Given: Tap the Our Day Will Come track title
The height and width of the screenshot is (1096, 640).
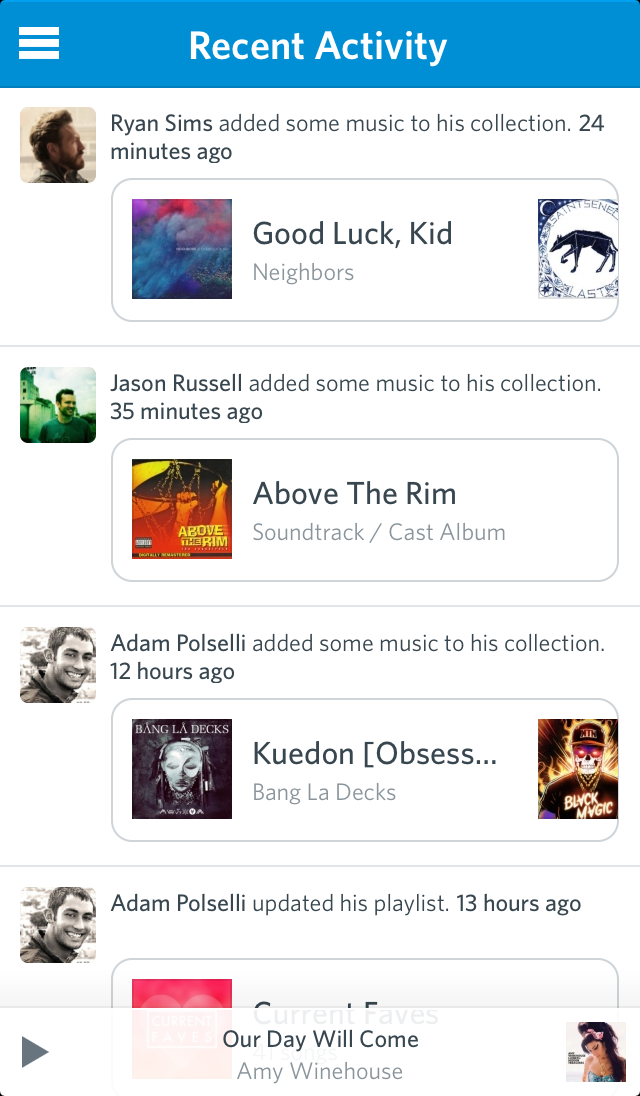Looking at the screenshot, I should pos(320,1039).
